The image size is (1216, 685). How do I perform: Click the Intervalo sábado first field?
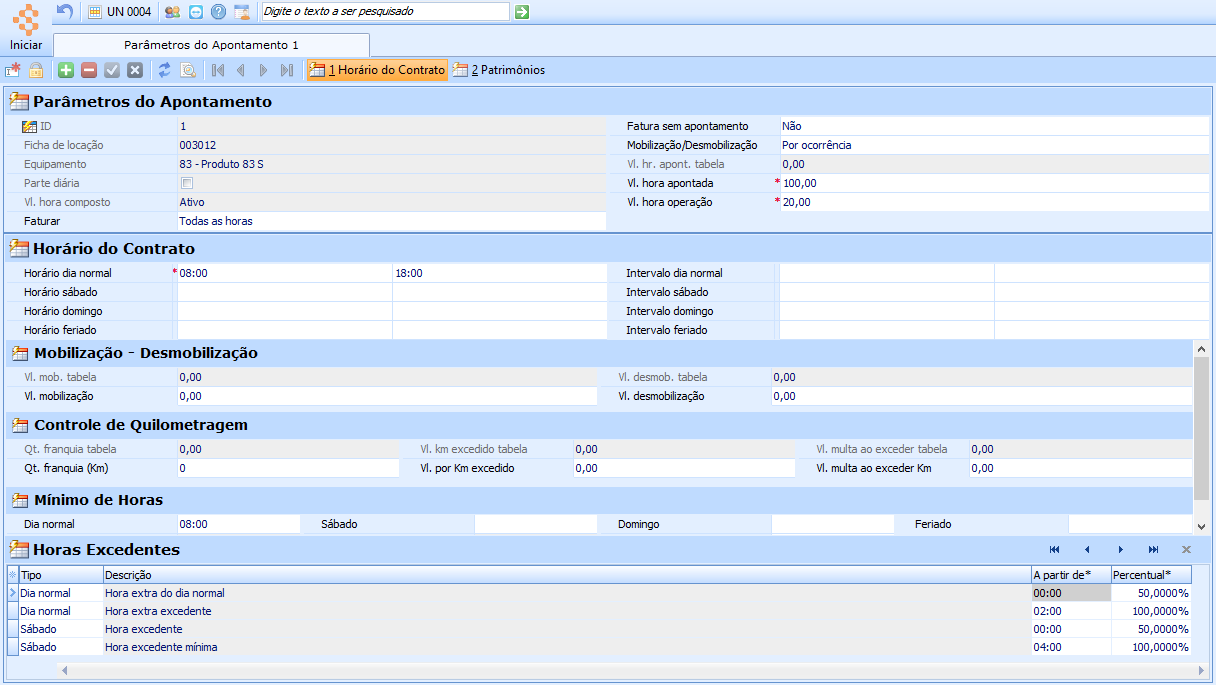point(887,292)
